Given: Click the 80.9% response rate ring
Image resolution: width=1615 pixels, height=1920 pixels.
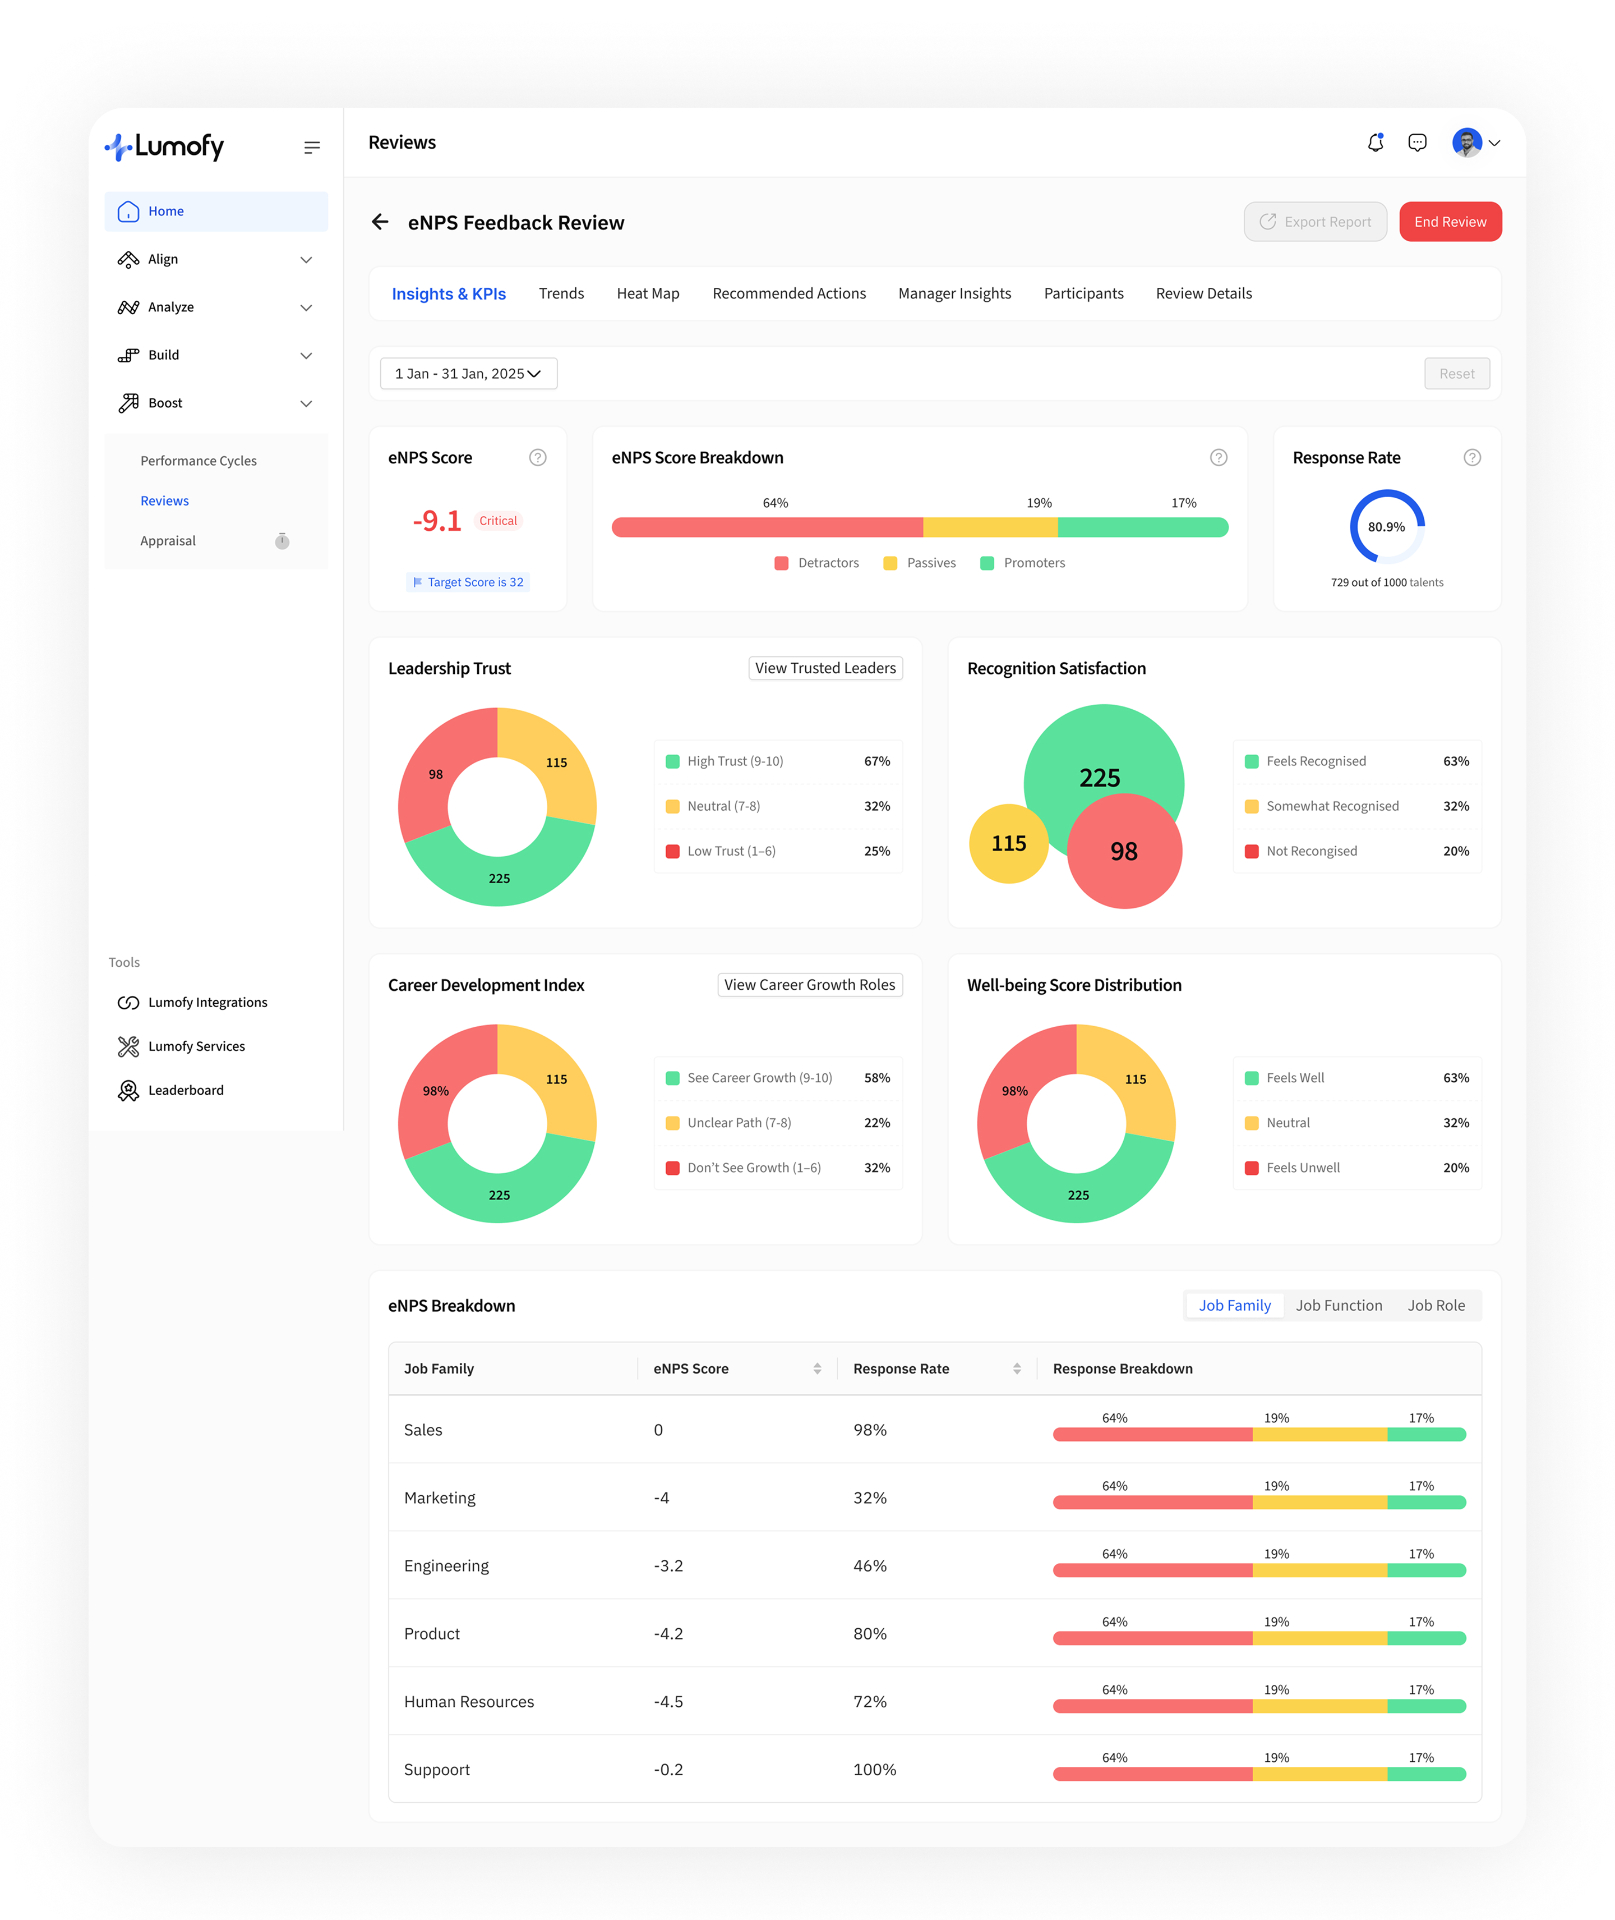Looking at the screenshot, I should [1387, 527].
